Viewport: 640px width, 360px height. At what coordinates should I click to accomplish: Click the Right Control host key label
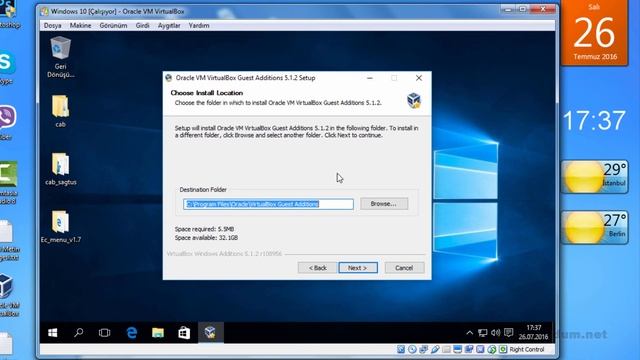527,349
